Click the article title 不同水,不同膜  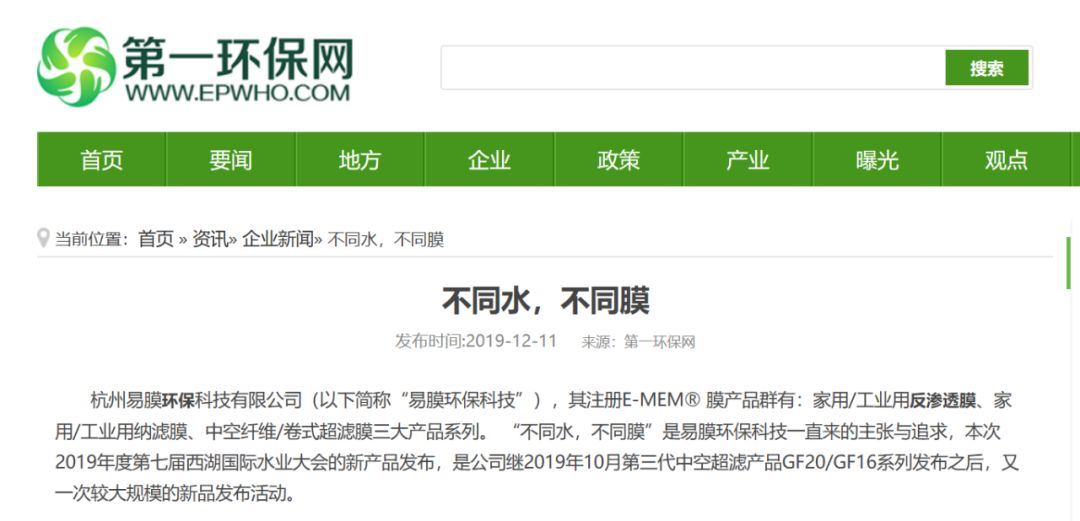[545, 300]
